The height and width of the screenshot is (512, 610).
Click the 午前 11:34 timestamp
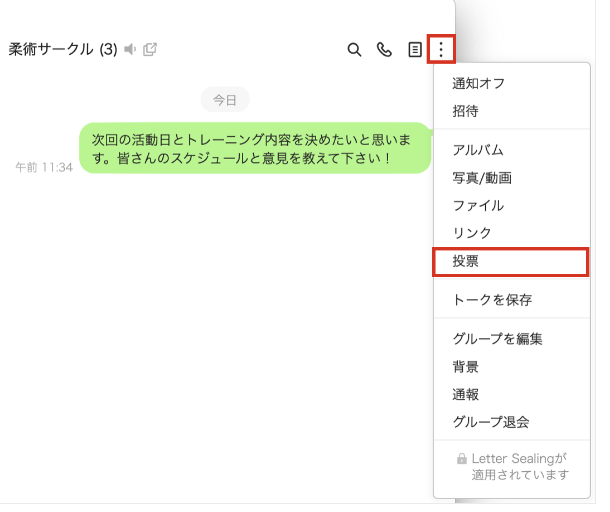click(x=44, y=167)
